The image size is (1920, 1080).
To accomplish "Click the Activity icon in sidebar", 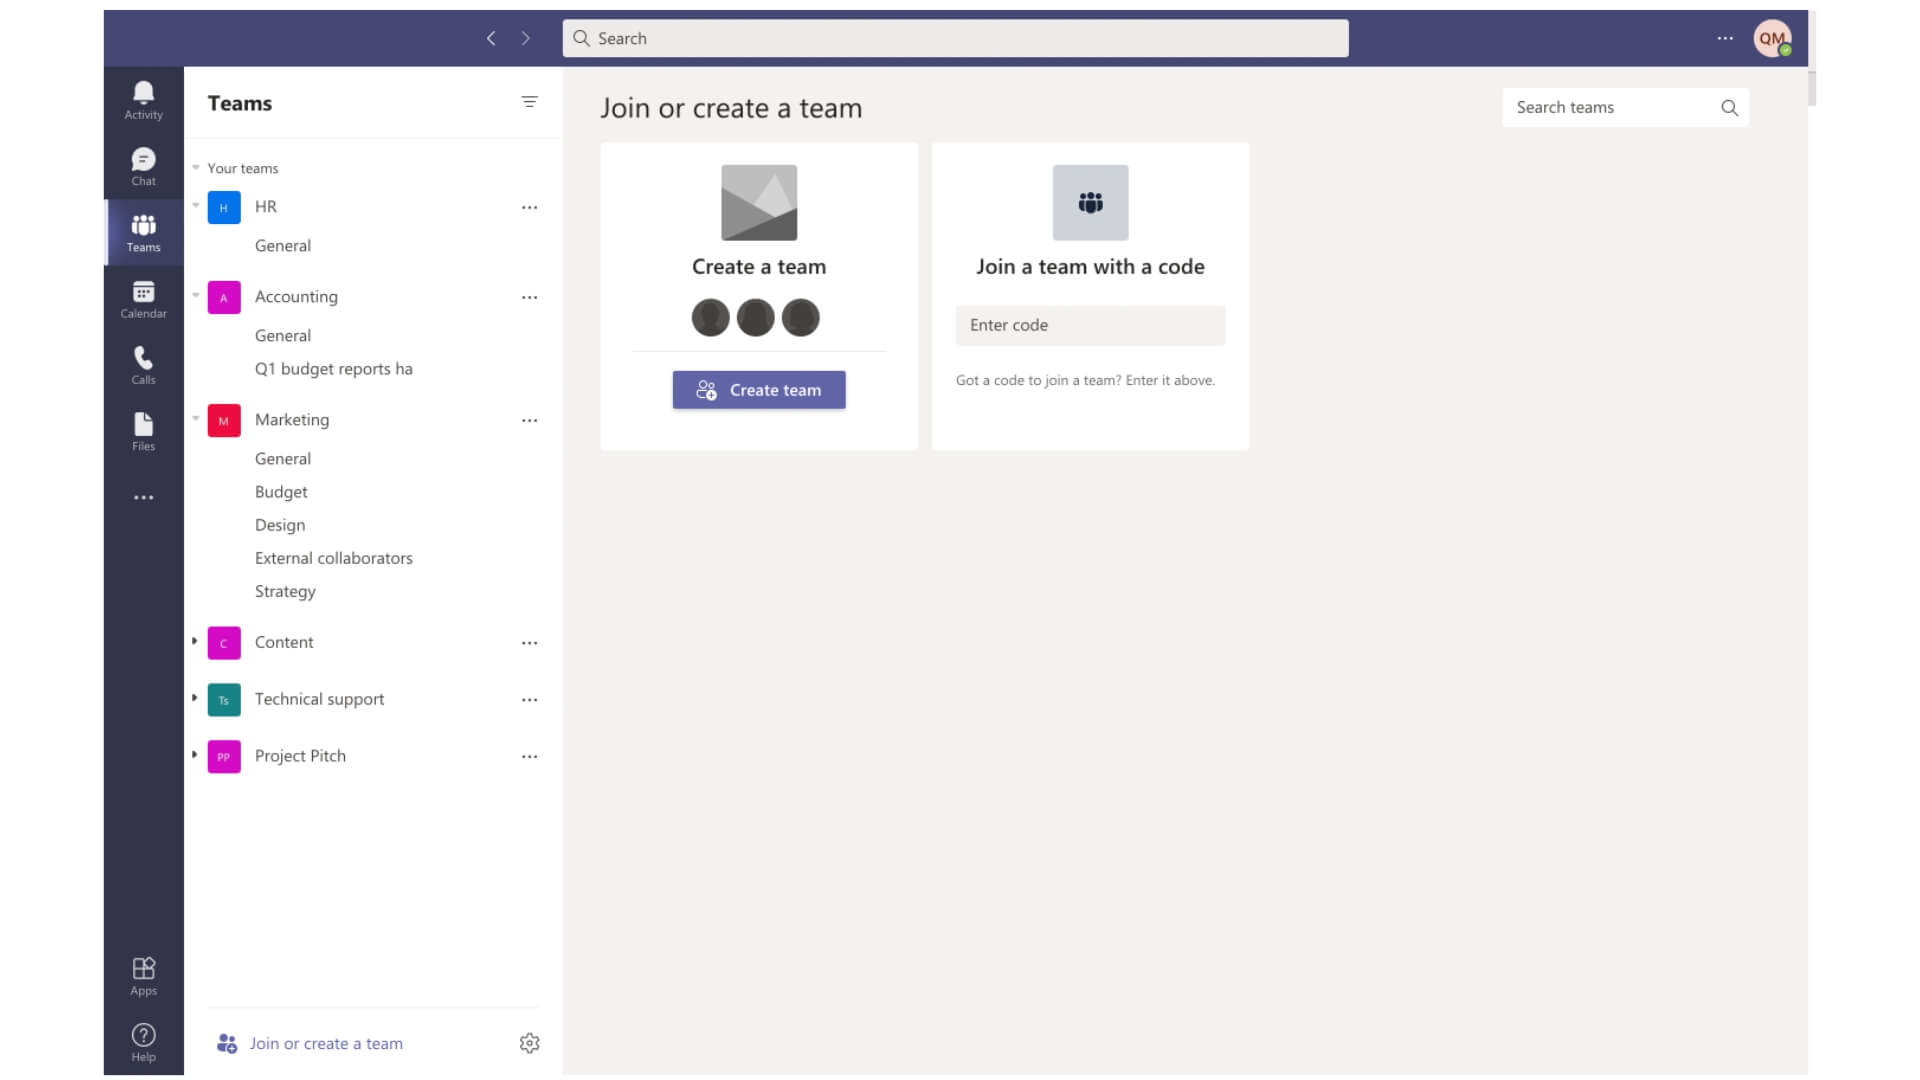I will 142,100.
